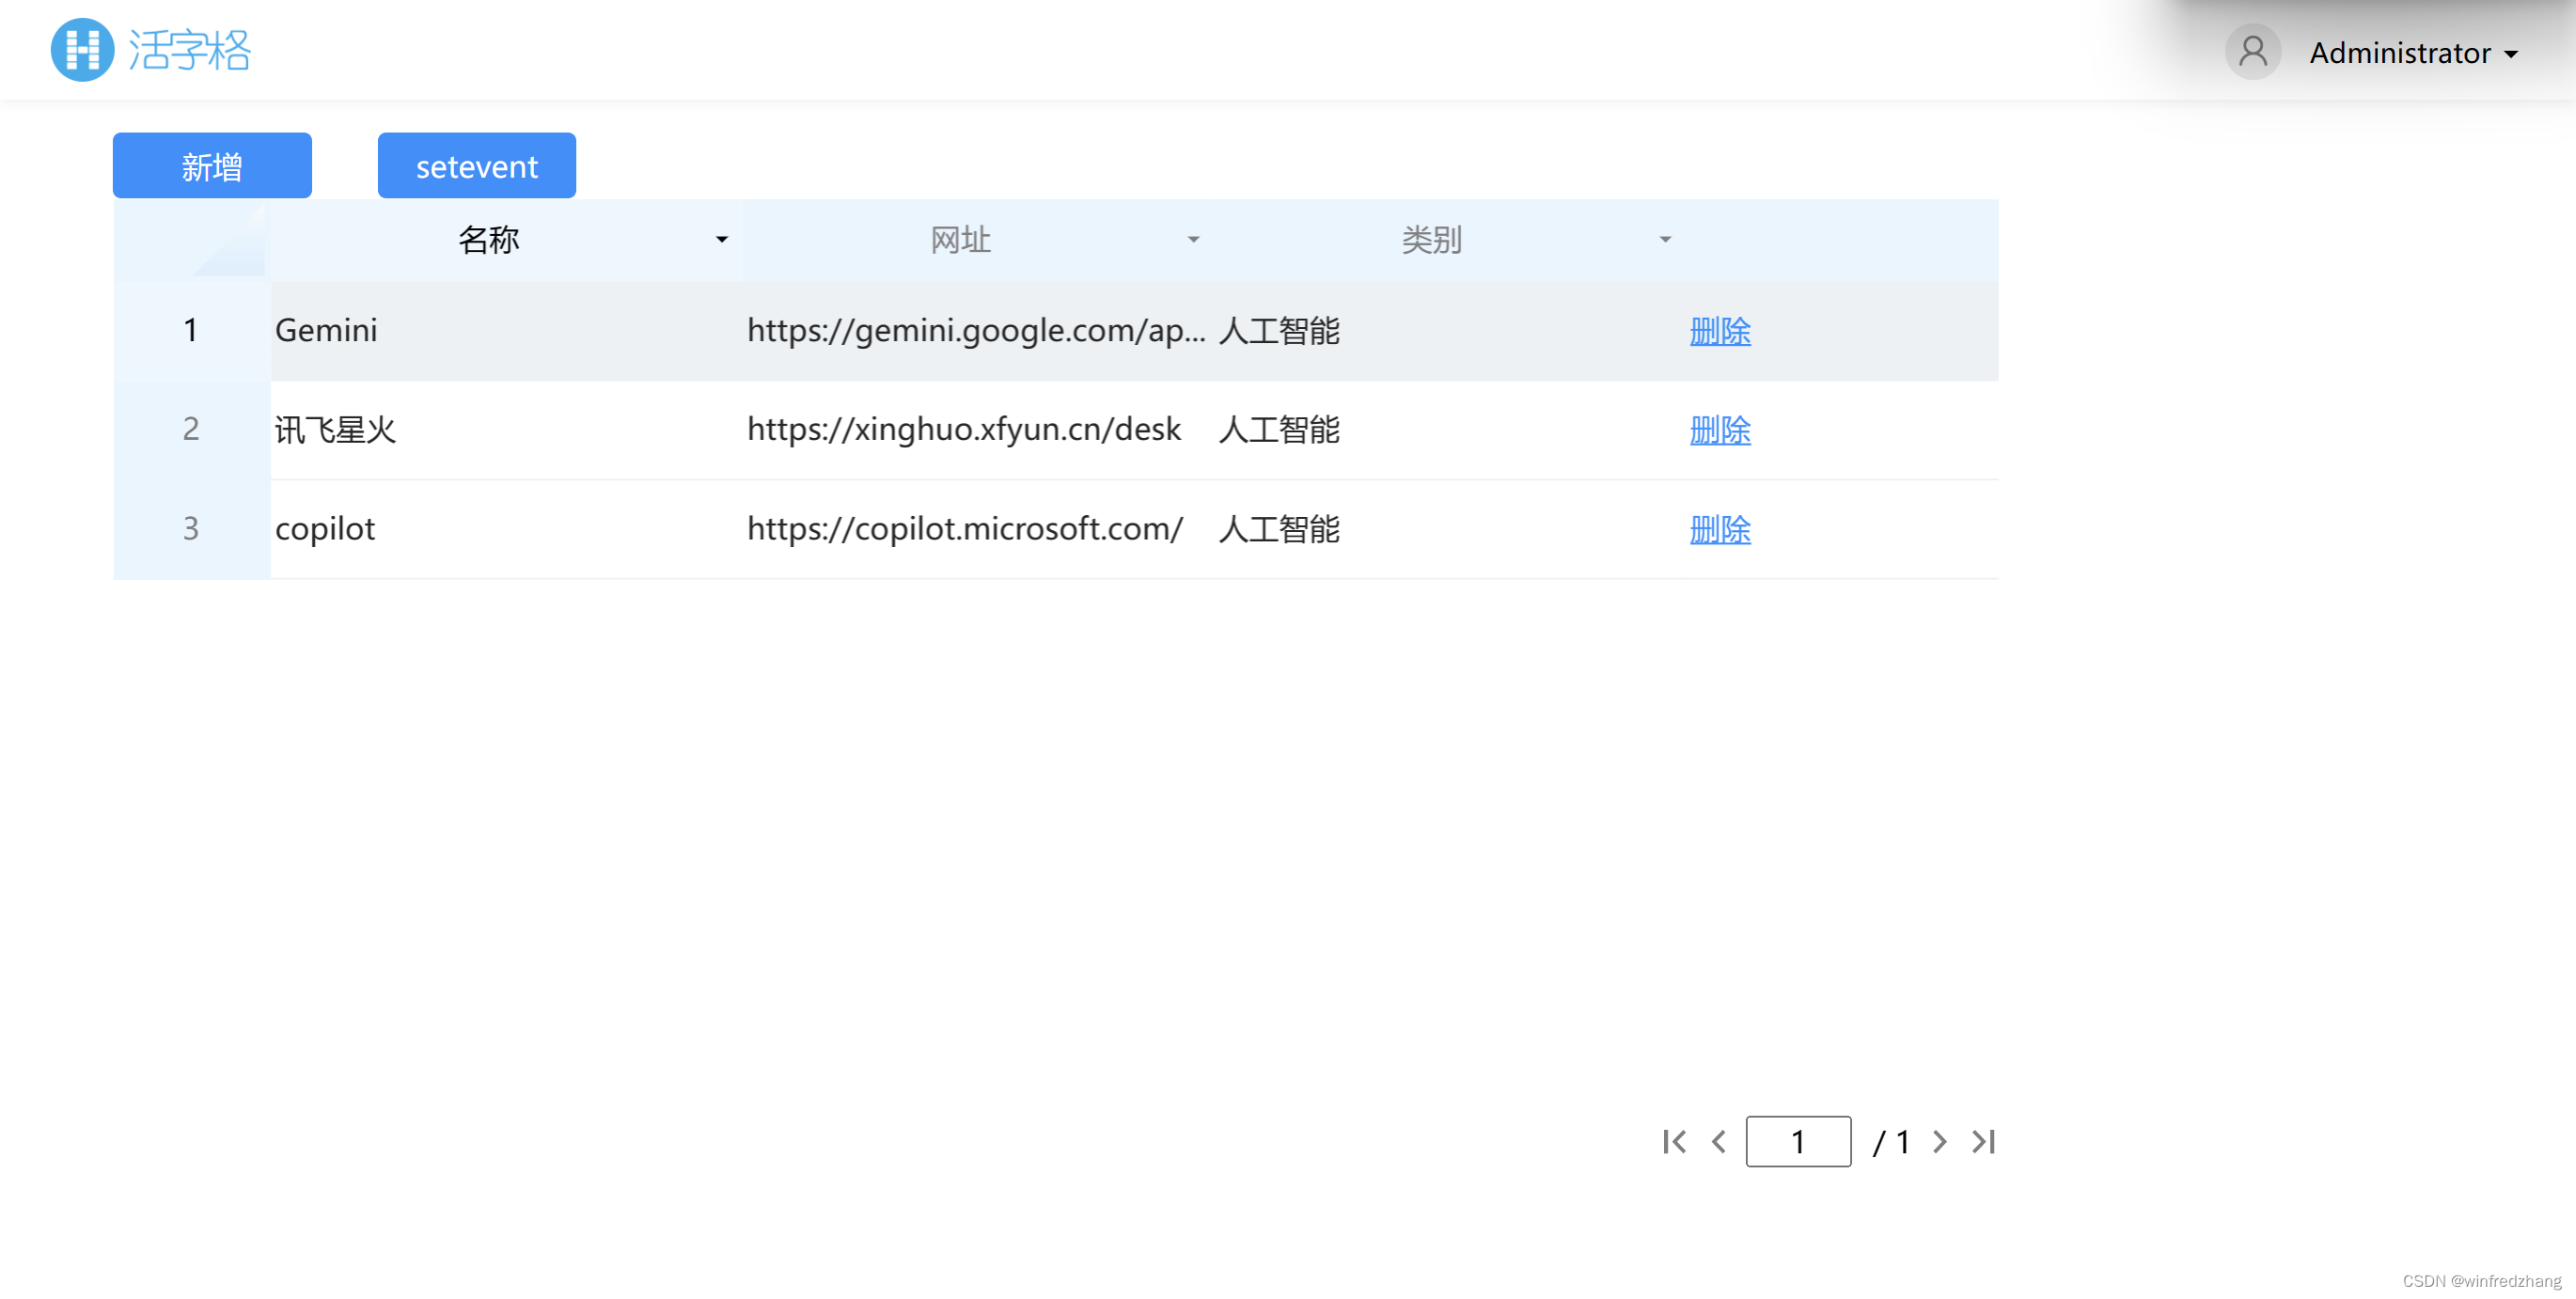Viewport: 2576px width, 1299px height.
Task: Click the setevent button
Action: 476,166
